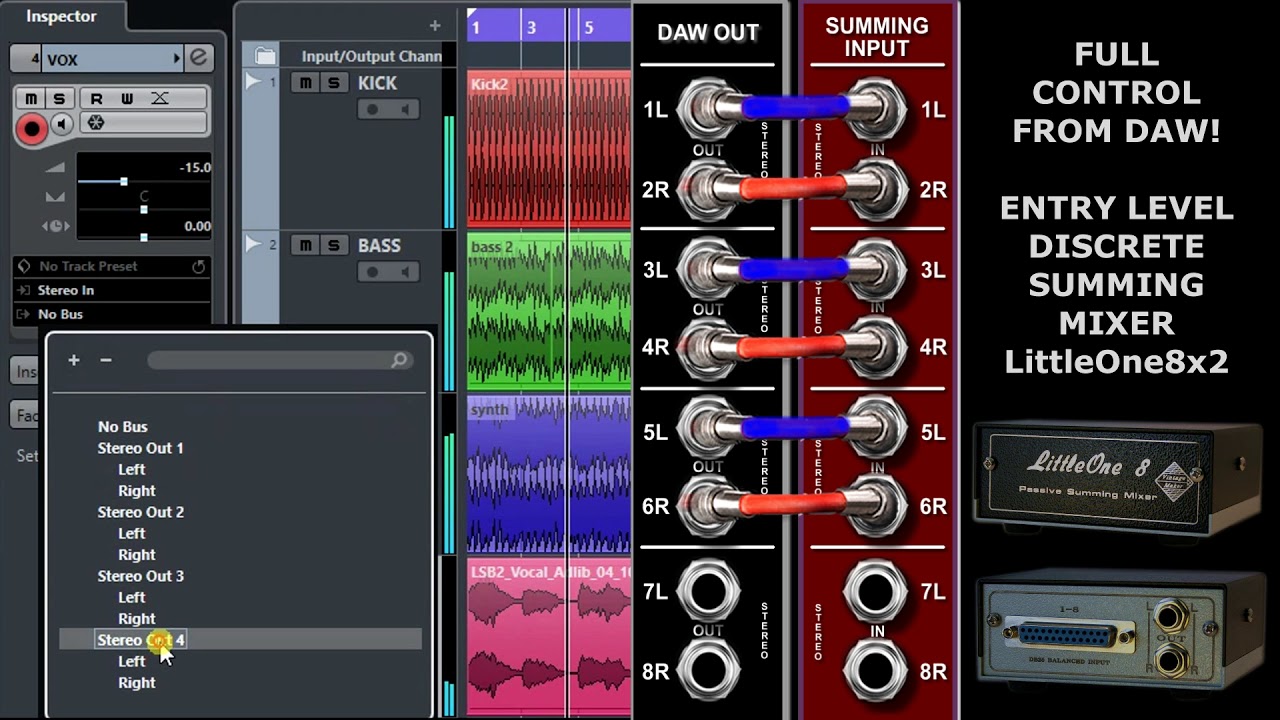Select the LSB2_Vocal_Adlib audio clip
1280x720 pixels.
[x=549, y=638]
